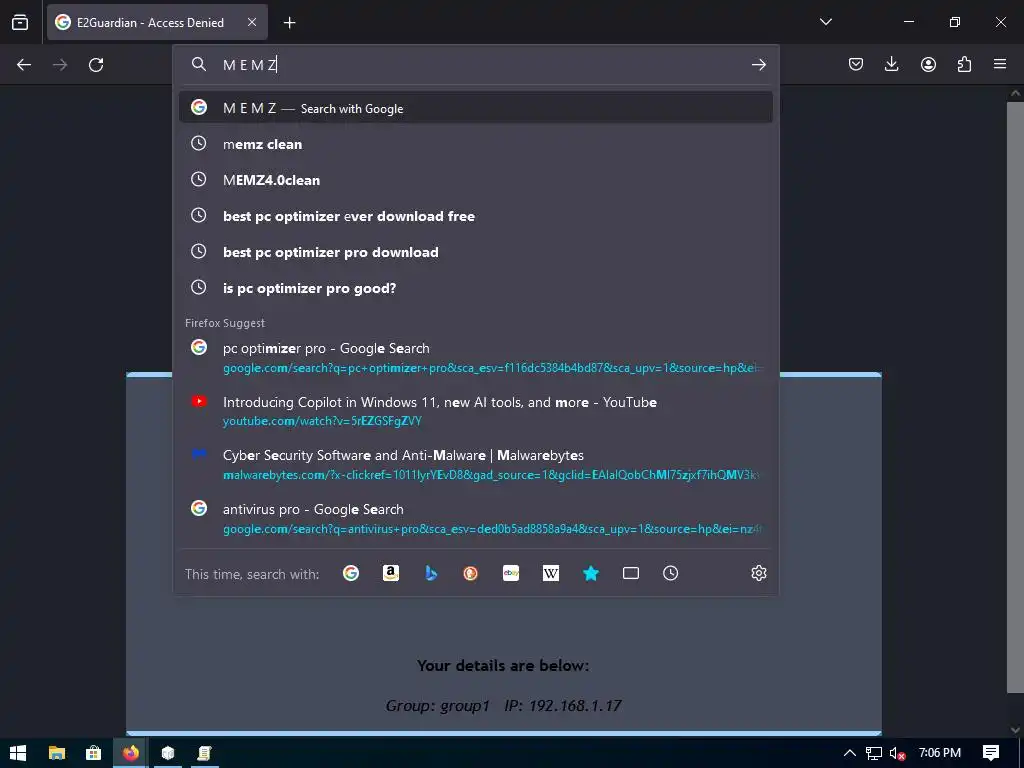
Task: Open the Action Center notifications icon
Action: [x=991, y=753]
